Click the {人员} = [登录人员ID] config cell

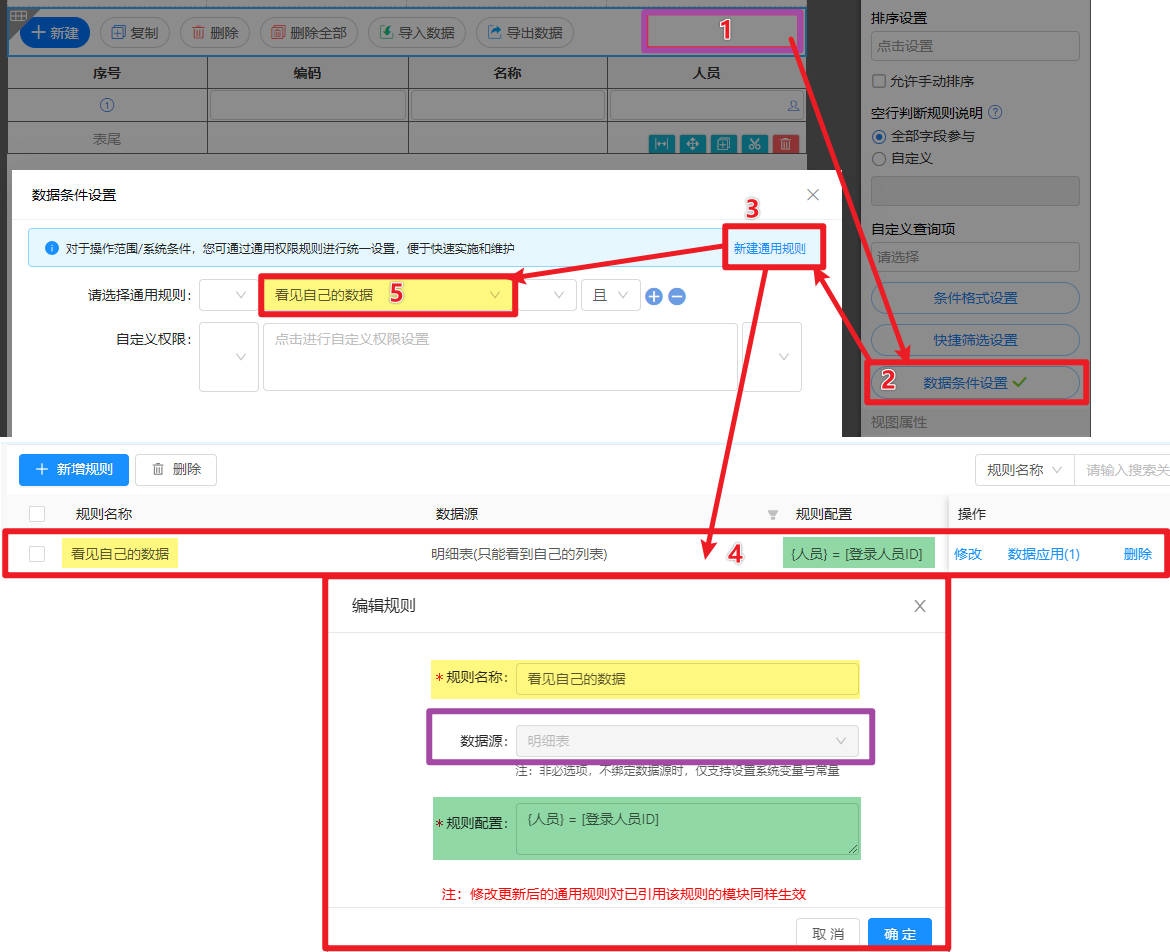coord(857,554)
